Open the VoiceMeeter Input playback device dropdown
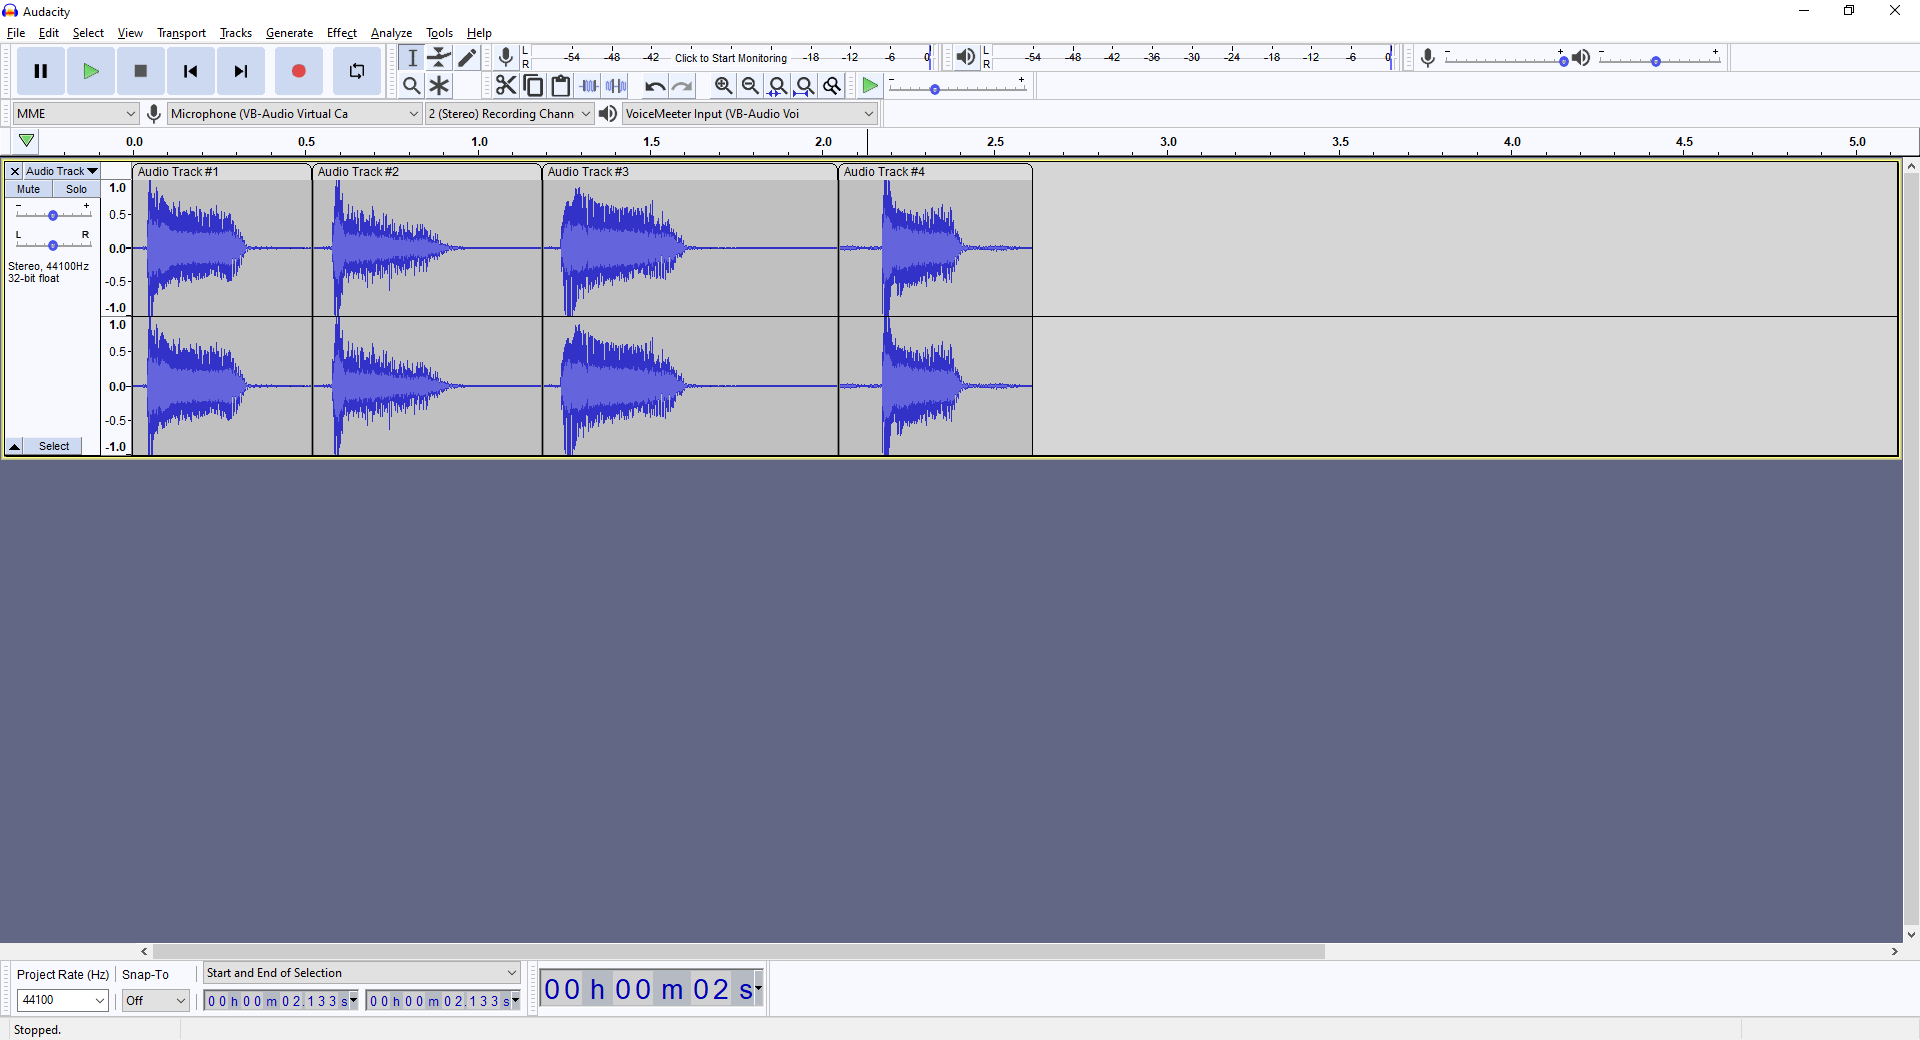 pos(750,114)
